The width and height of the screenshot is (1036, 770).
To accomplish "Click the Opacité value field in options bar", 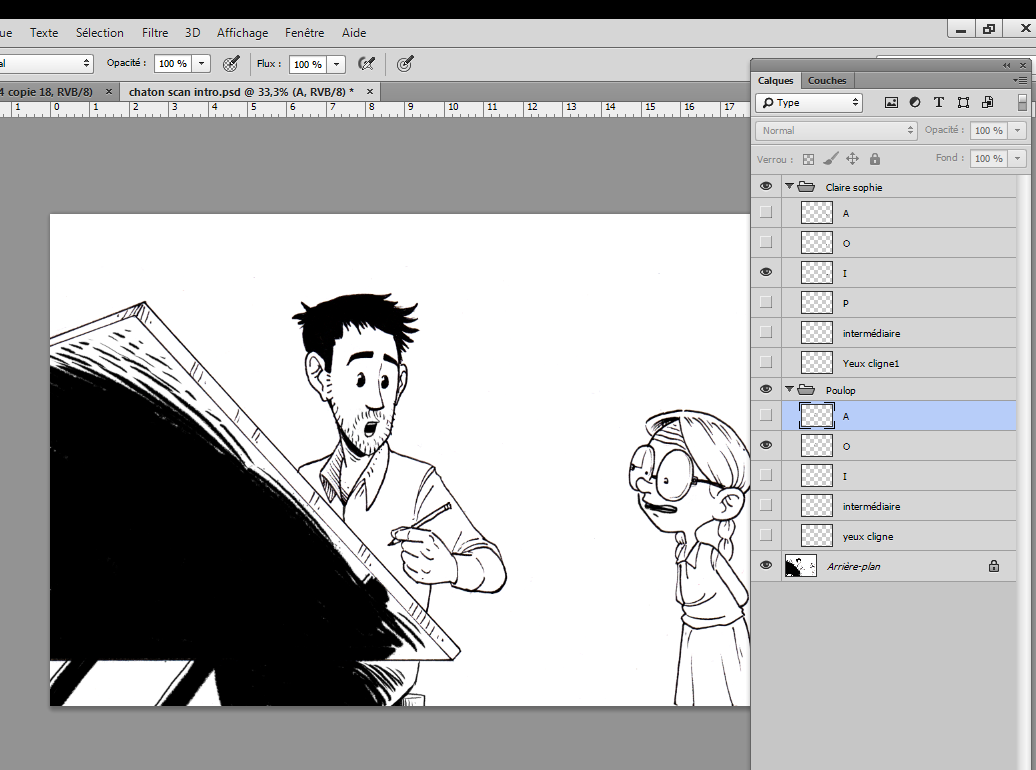I will (x=172, y=63).
